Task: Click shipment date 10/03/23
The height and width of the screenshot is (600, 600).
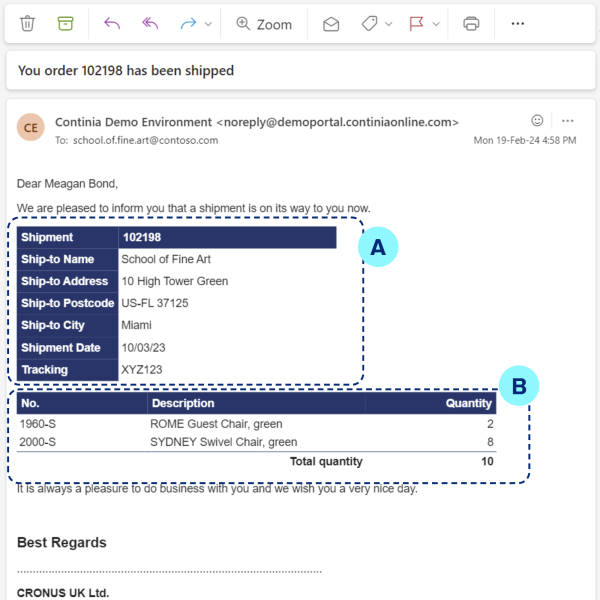Action: click(143, 347)
